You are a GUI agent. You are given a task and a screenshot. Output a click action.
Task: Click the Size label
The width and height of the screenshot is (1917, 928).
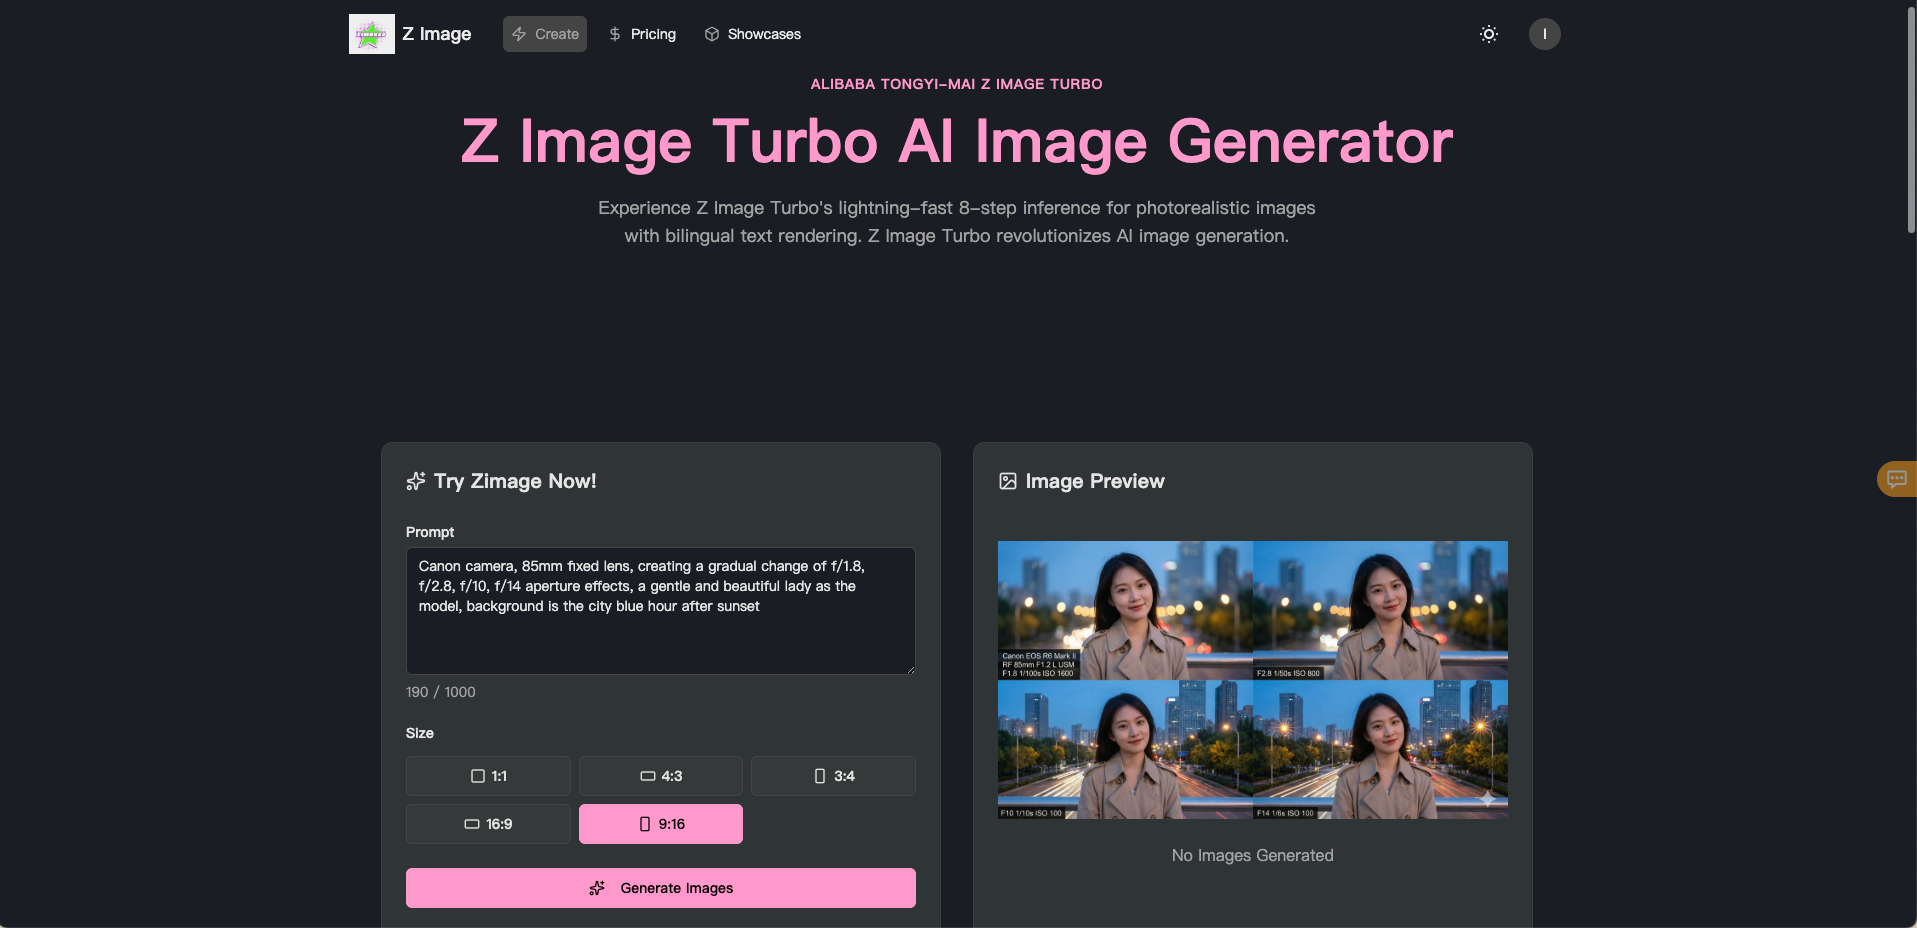[x=420, y=733]
